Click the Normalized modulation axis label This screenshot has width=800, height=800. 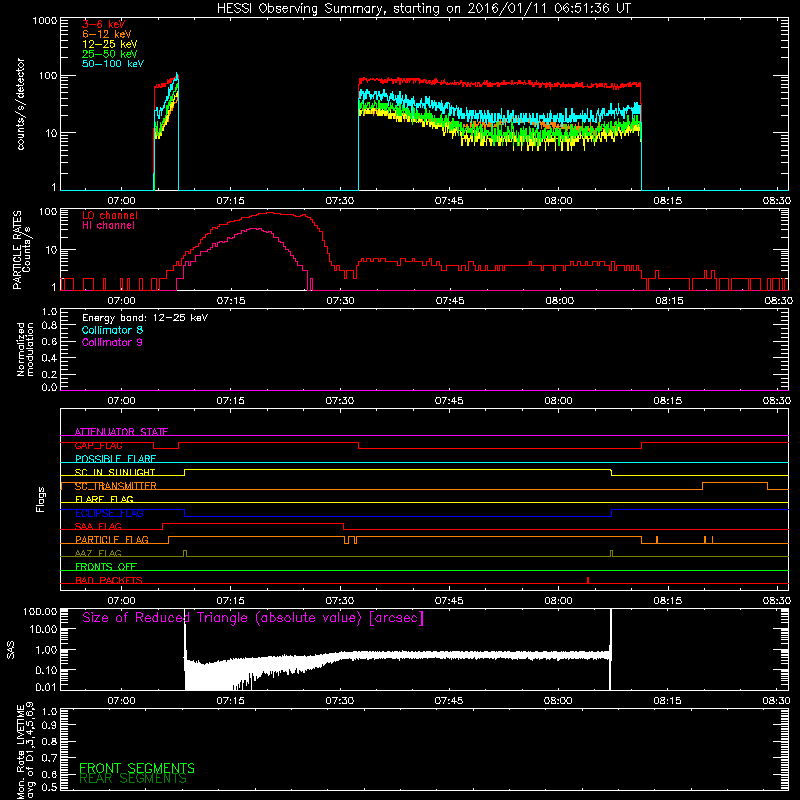coord(25,349)
